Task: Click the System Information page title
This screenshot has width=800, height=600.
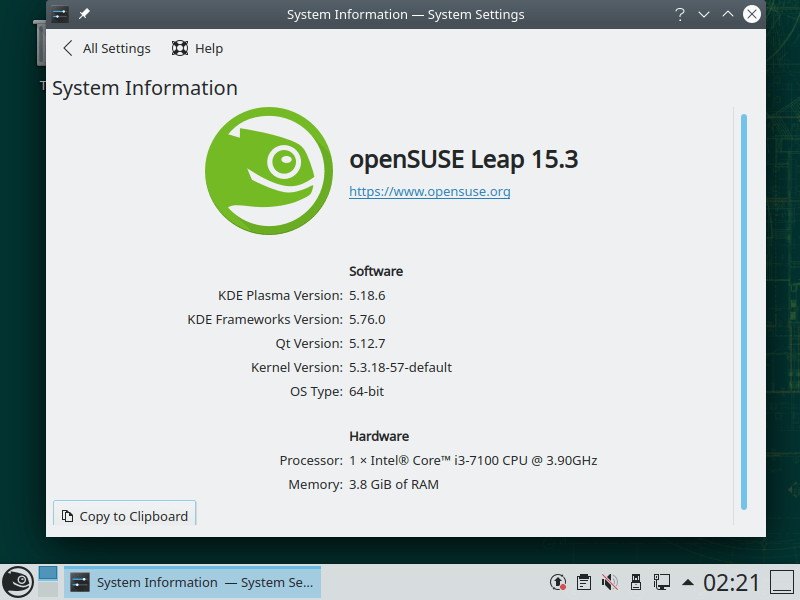Action: [x=145, y=88]
